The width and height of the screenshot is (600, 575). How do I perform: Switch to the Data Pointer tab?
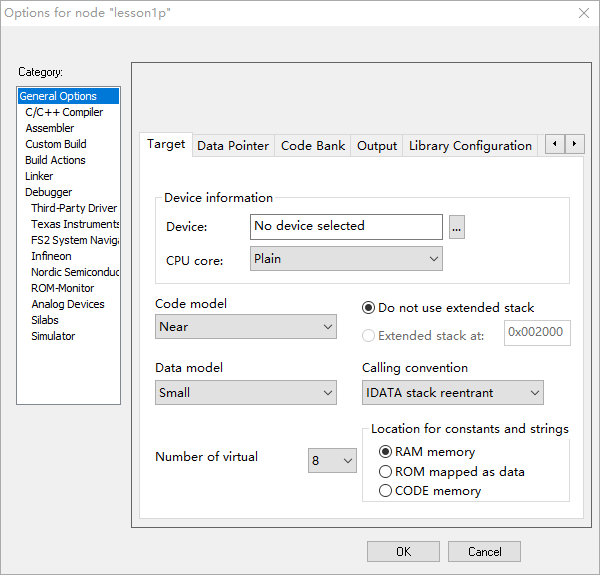tap(233, 146)
